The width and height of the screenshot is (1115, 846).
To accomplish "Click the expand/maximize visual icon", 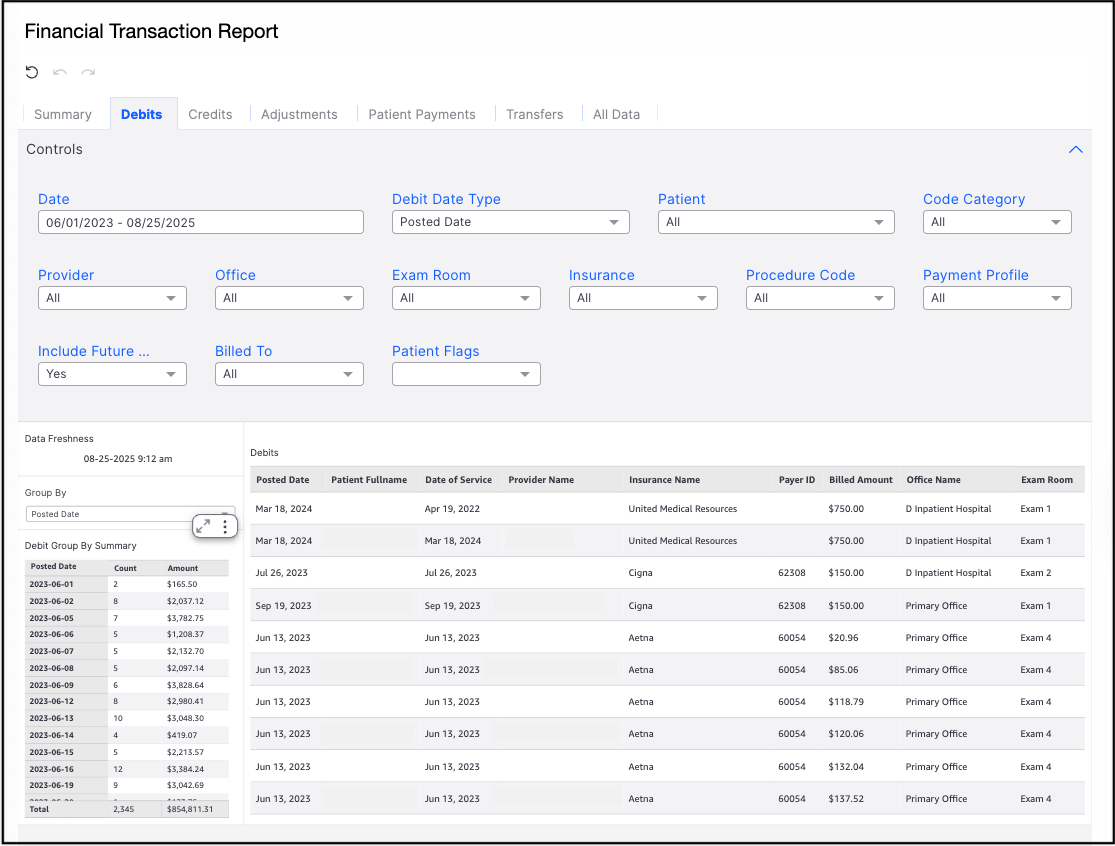I will [203, 526].
